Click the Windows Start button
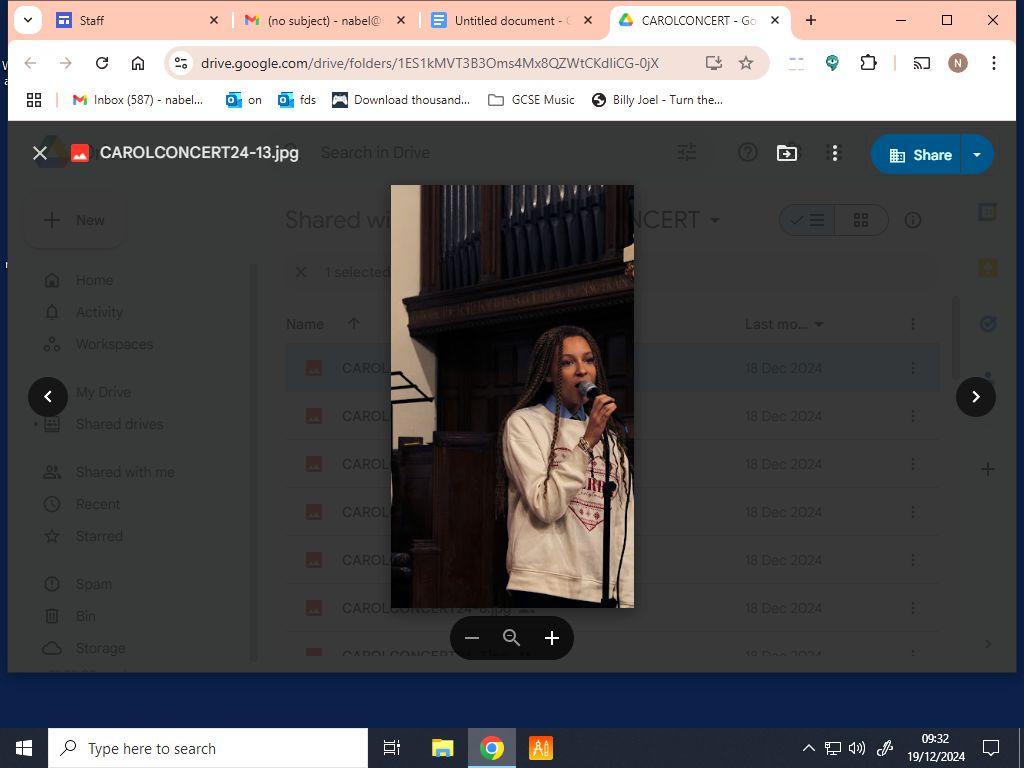This screenshot has height=768, width=1024. [x=24, y=748]
